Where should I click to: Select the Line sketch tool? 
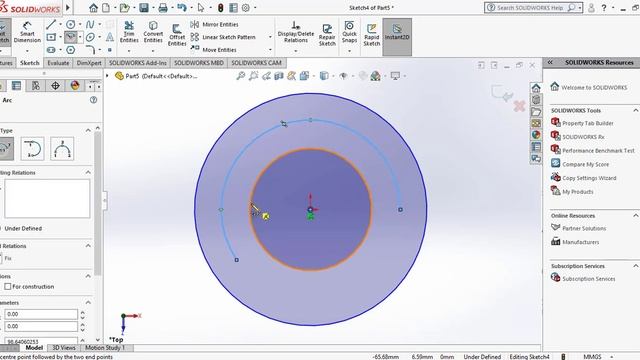(x=51, y=24)
